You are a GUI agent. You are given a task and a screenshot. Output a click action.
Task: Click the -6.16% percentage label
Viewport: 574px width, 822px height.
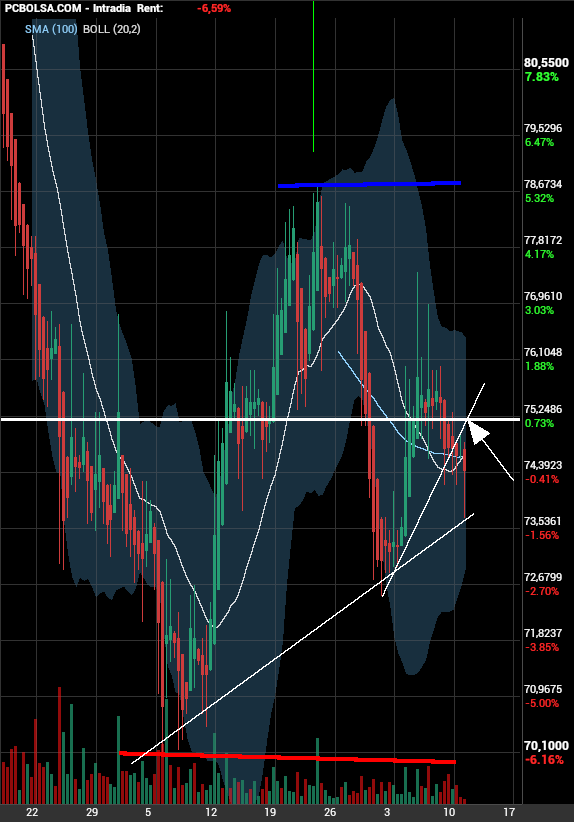544,760
